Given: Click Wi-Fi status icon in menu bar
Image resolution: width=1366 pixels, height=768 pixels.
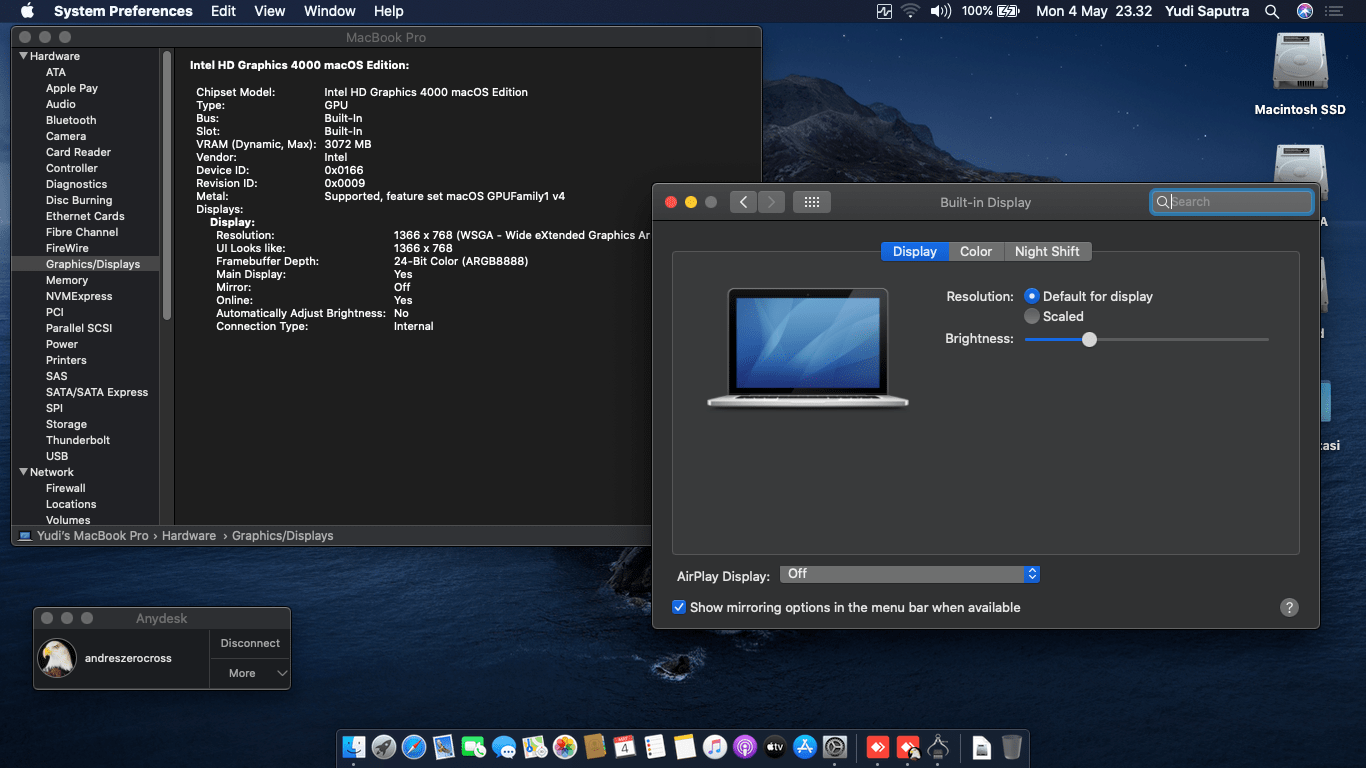Looking at the screenshot, I should [x=910, y=11].
